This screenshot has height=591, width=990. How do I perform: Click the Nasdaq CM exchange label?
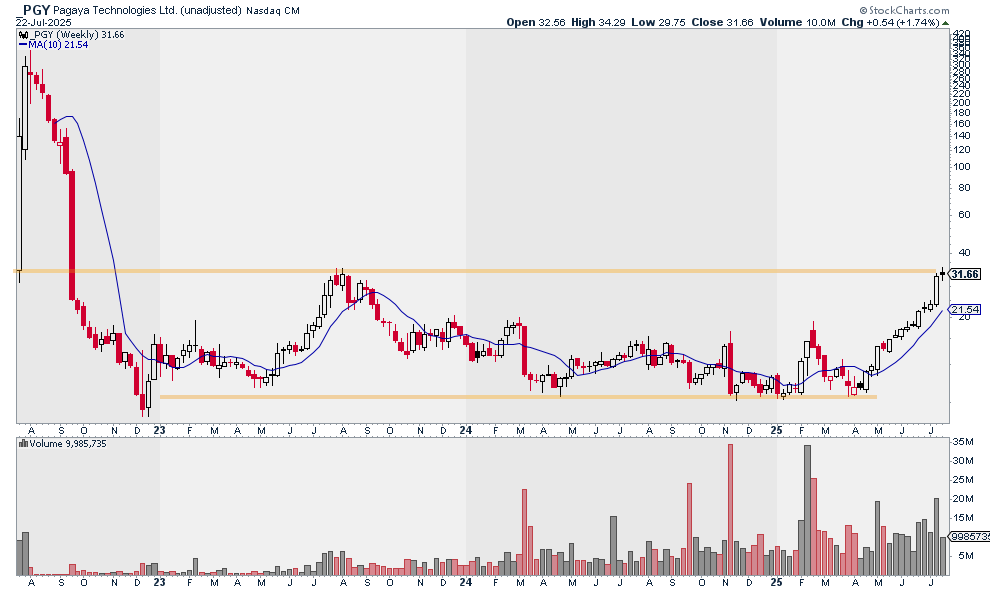point(273,10)
